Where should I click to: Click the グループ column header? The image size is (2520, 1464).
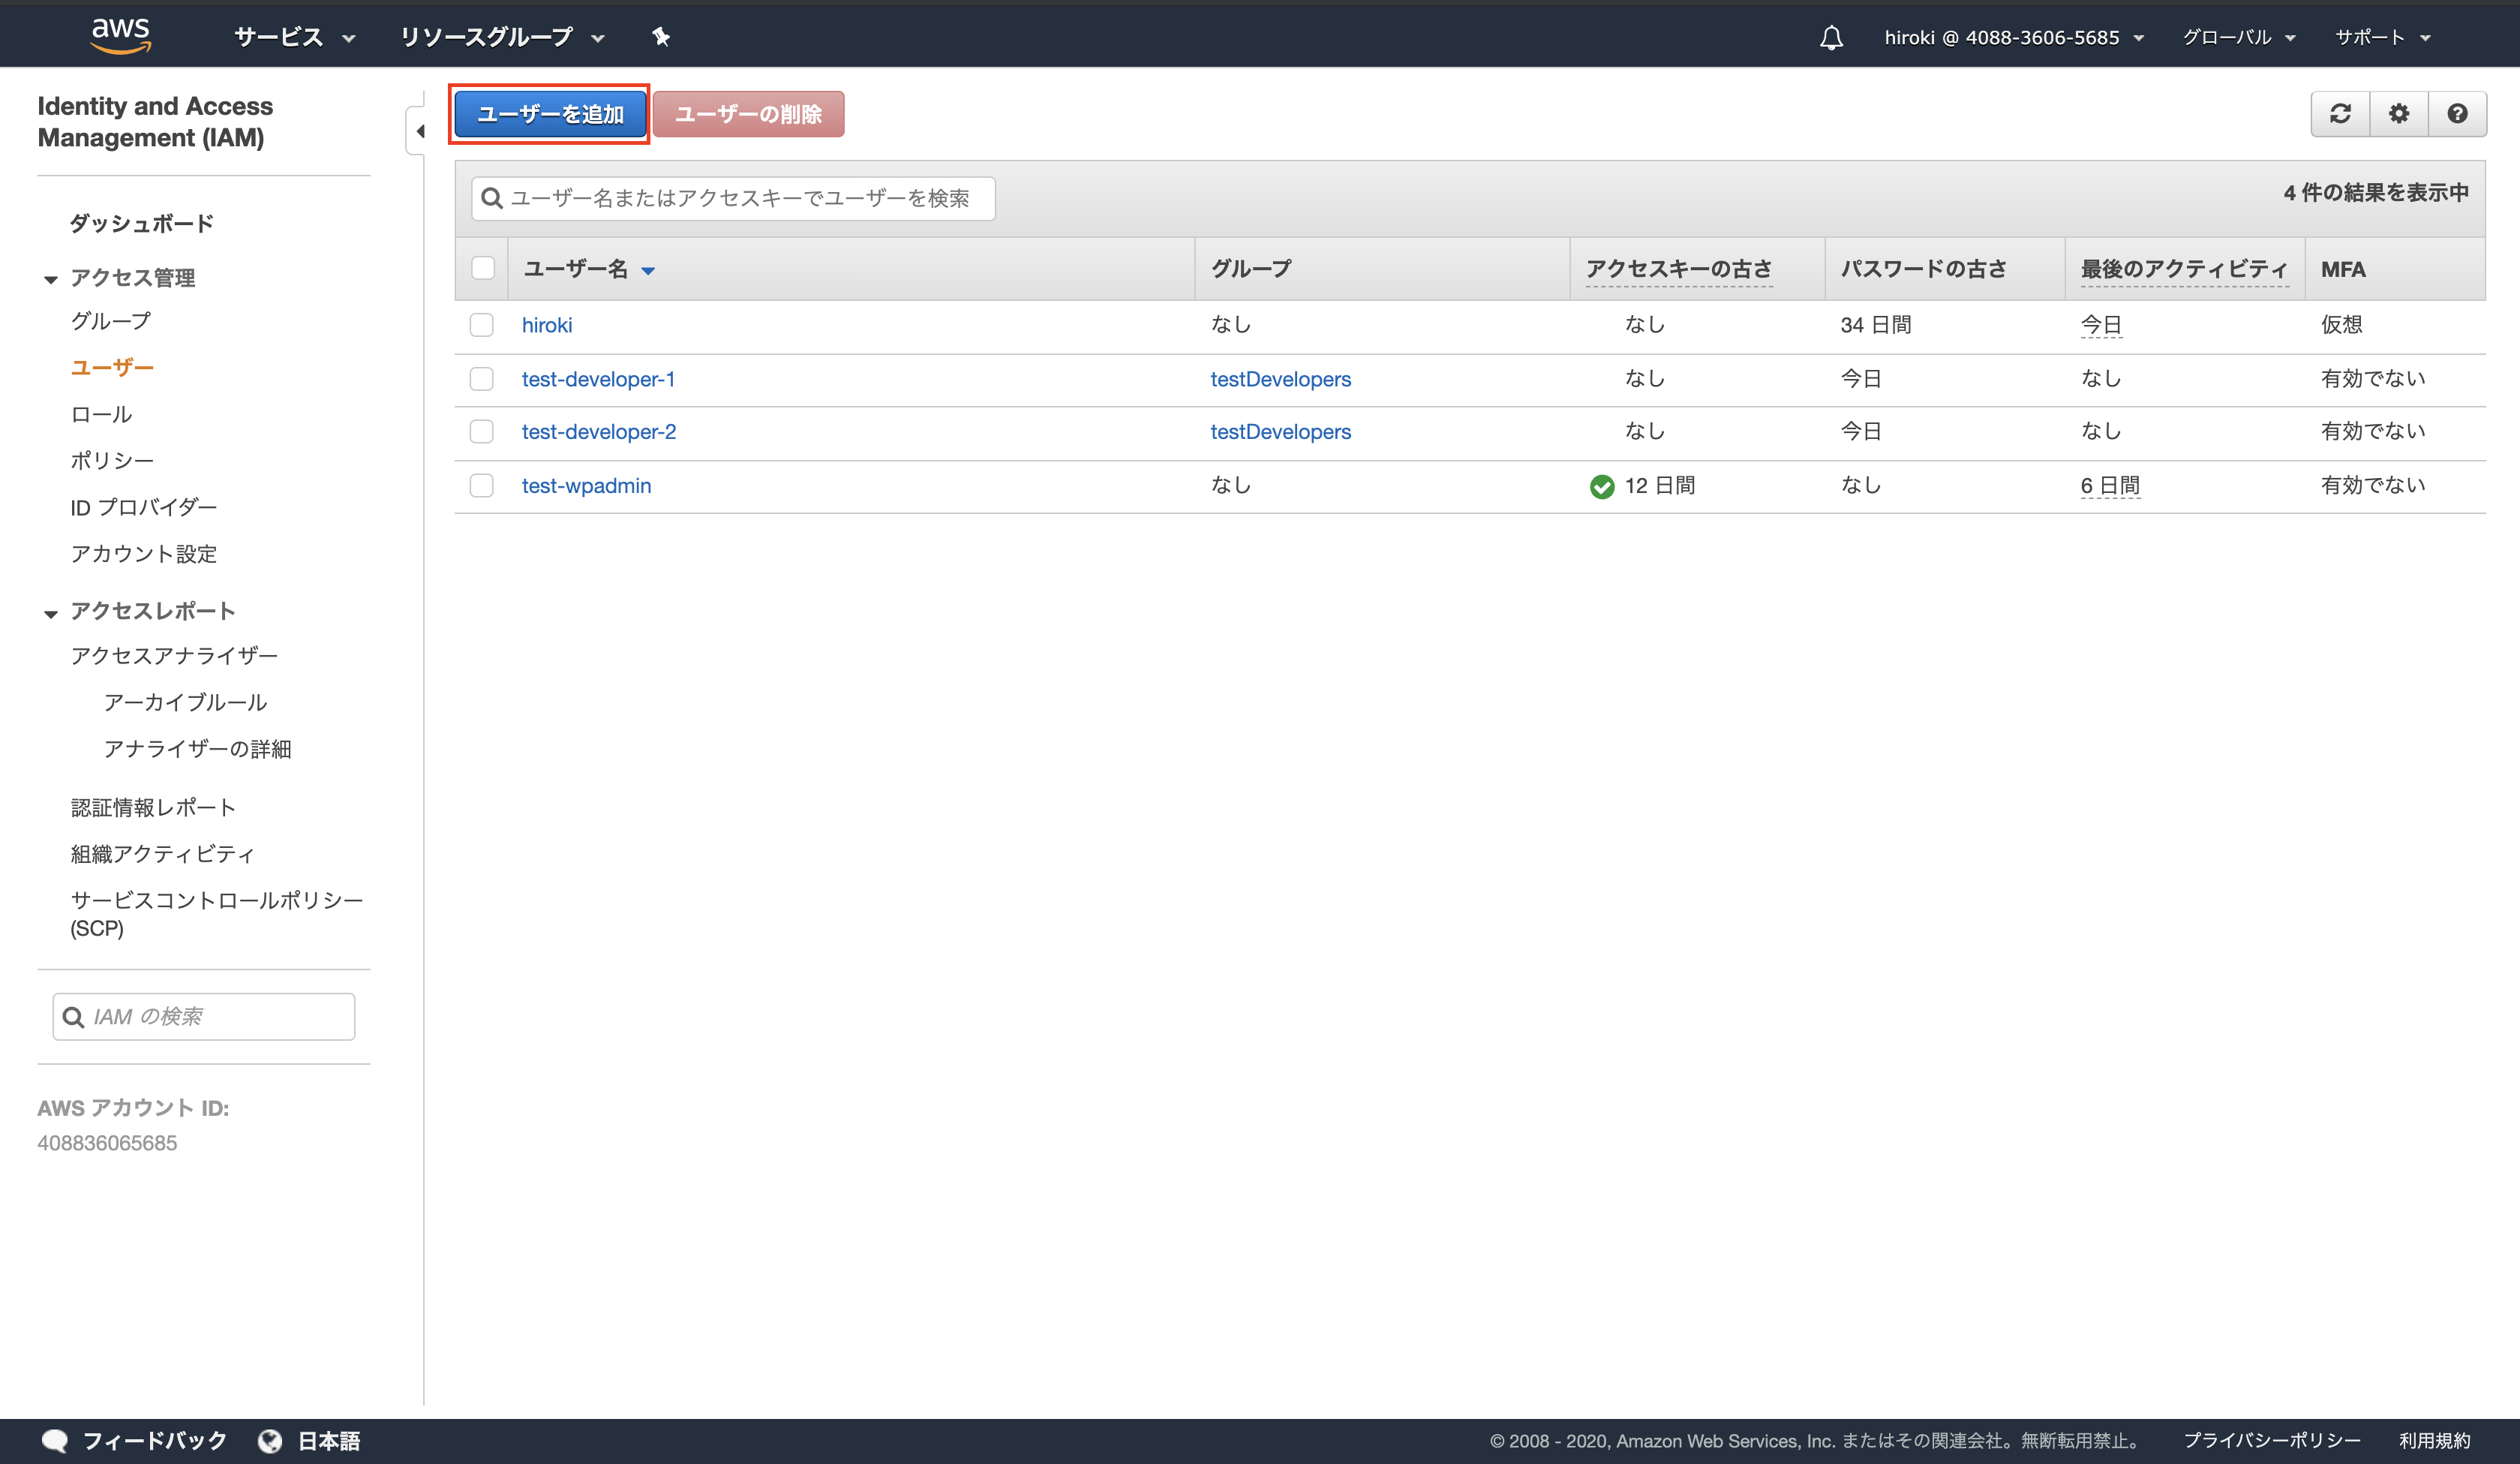[1251, 269]
